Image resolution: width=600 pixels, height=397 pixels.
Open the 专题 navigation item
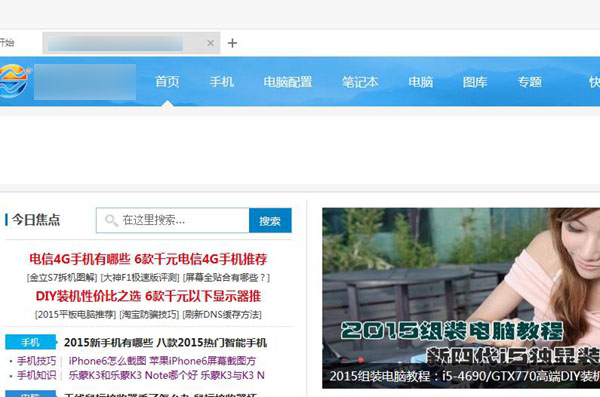pos(530,82)
